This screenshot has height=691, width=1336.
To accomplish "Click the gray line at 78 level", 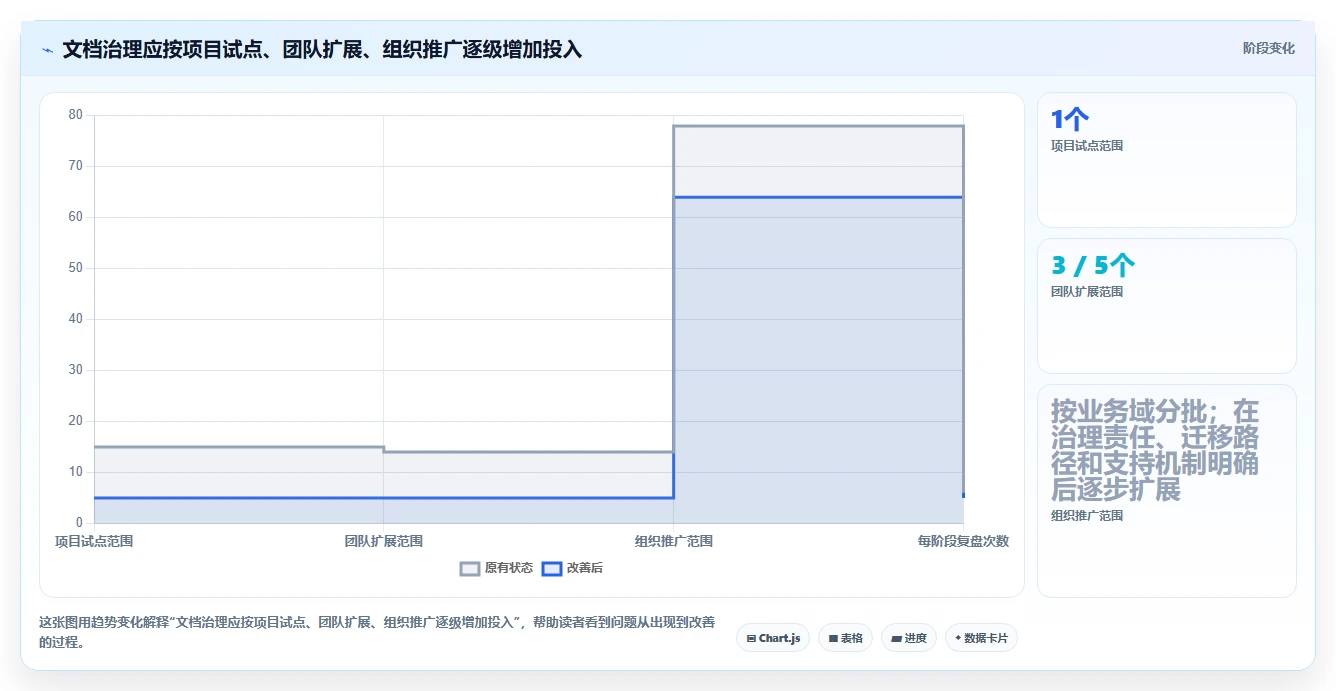I will (x=818, y=126).
